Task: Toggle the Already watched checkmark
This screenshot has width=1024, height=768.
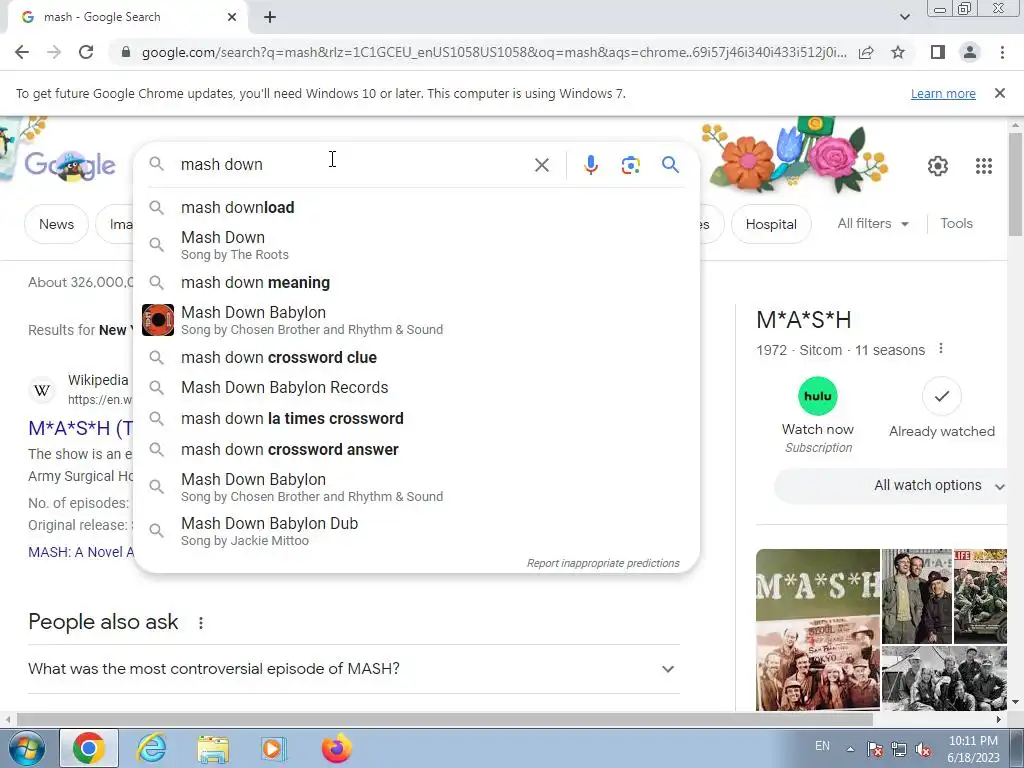Action: point(941,396)
